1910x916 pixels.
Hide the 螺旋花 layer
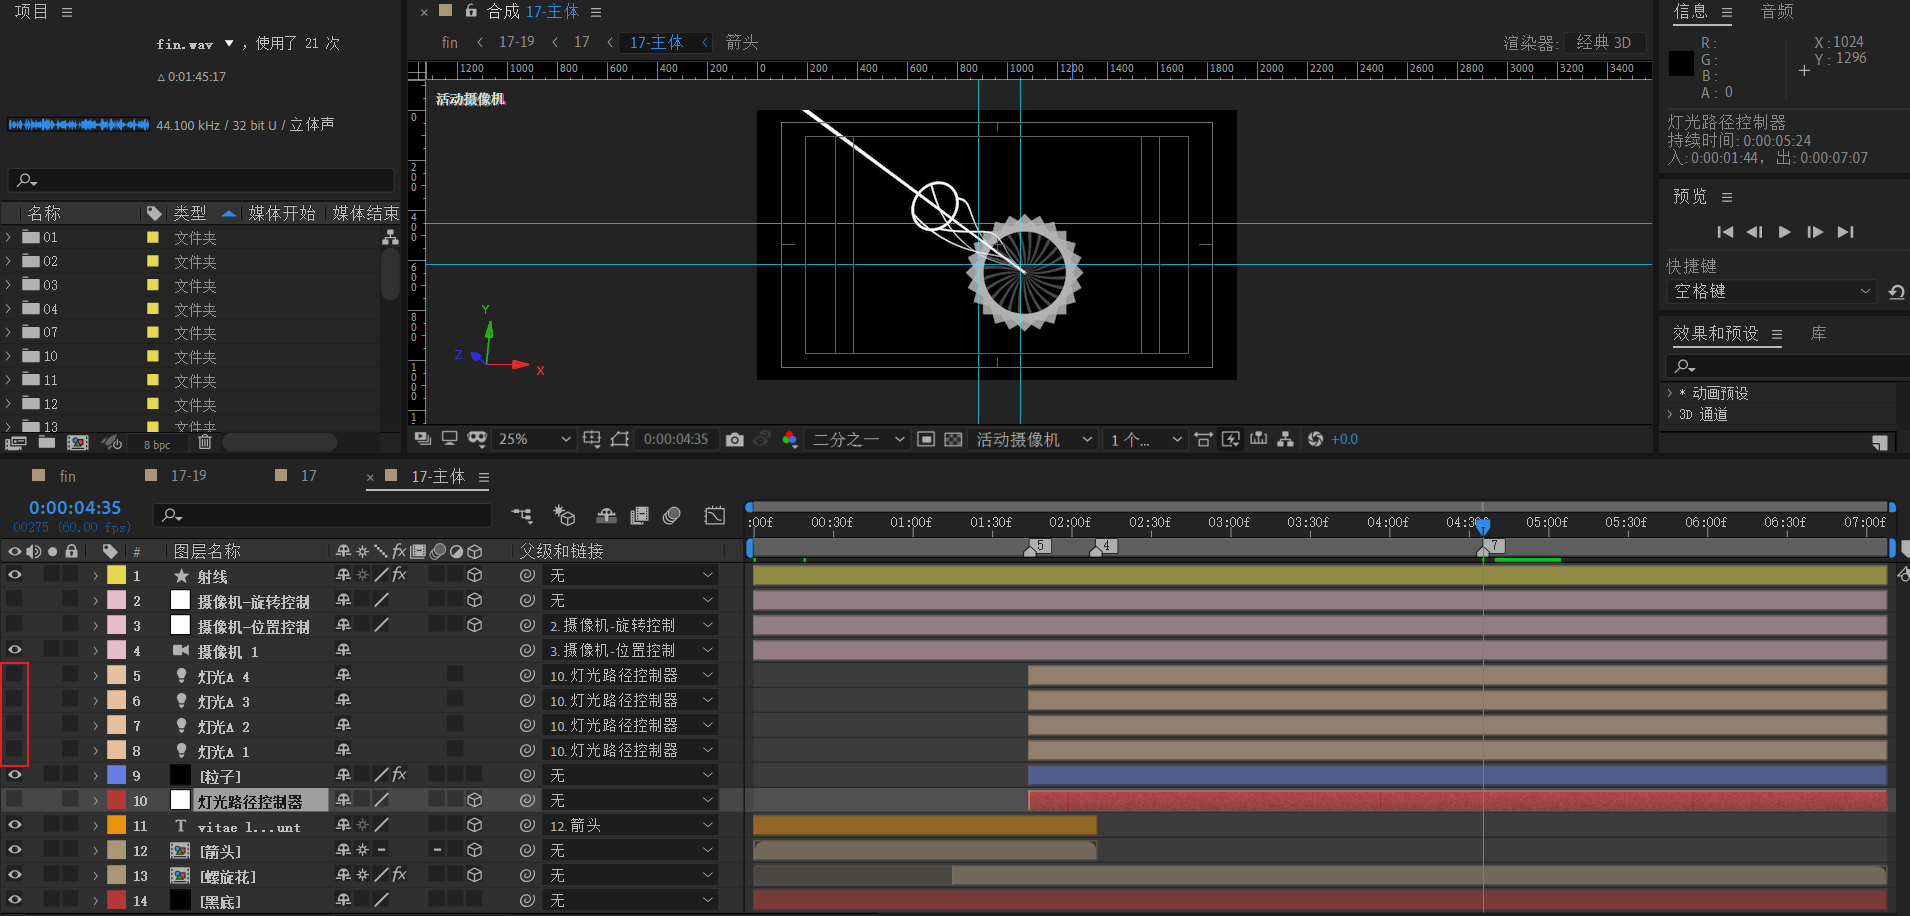(15, 875)
